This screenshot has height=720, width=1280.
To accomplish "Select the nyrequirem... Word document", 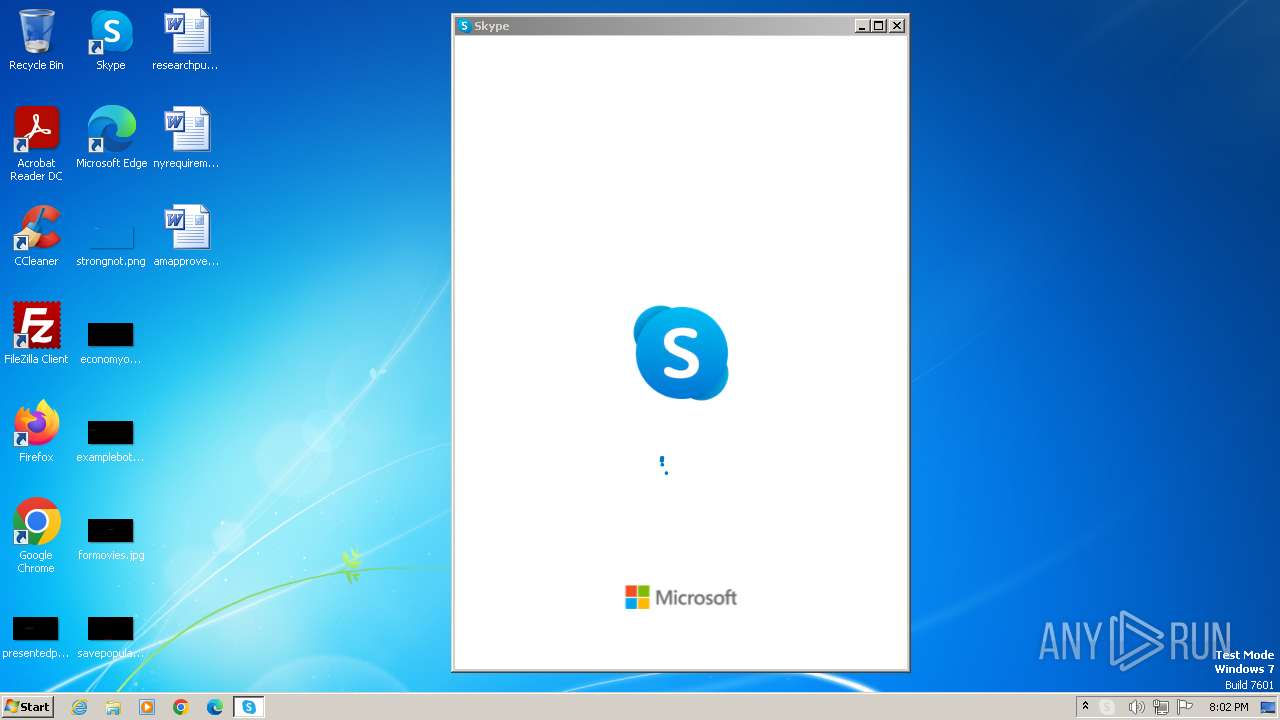I will pyautogui.click(x=186, y=138).
